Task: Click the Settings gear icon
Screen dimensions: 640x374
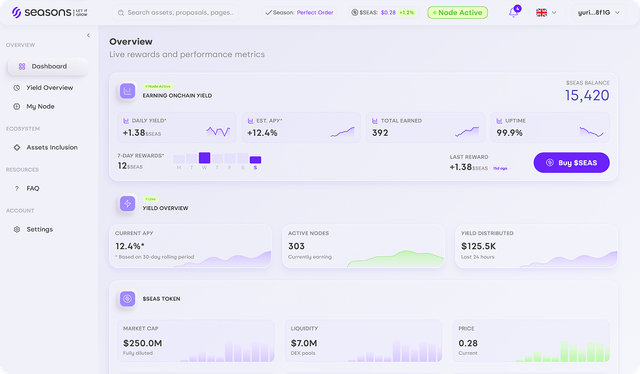Action: pyautogui.click(x=17, y=229)
